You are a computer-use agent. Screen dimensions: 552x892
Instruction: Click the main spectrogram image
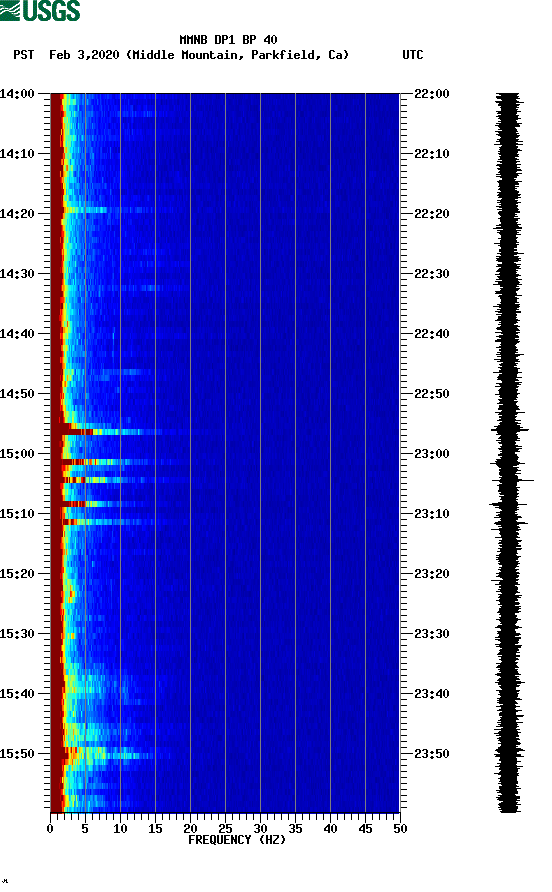(x=225, y=453)
